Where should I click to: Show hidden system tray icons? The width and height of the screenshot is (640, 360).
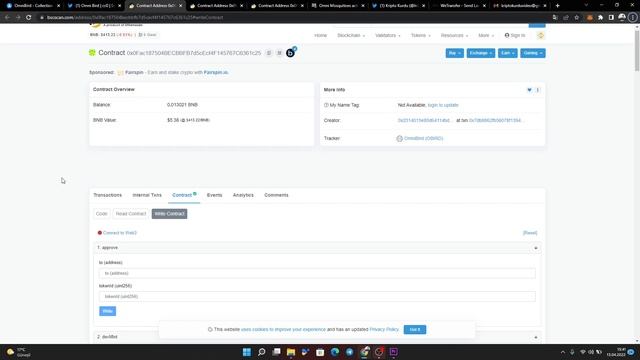563,352
